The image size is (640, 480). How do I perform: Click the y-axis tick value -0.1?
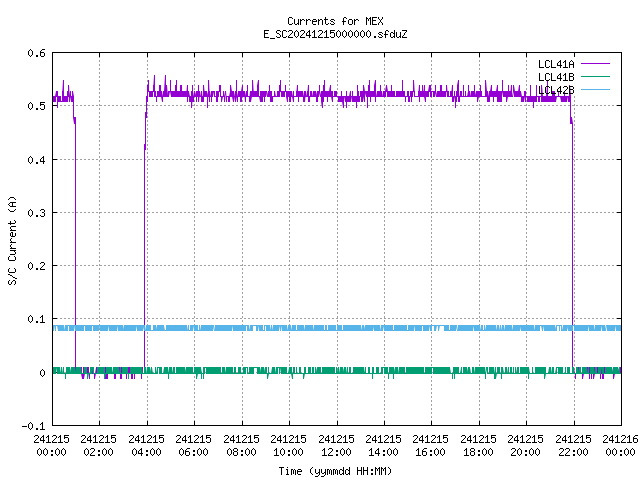pyautogui.click(x=33, y=426)
